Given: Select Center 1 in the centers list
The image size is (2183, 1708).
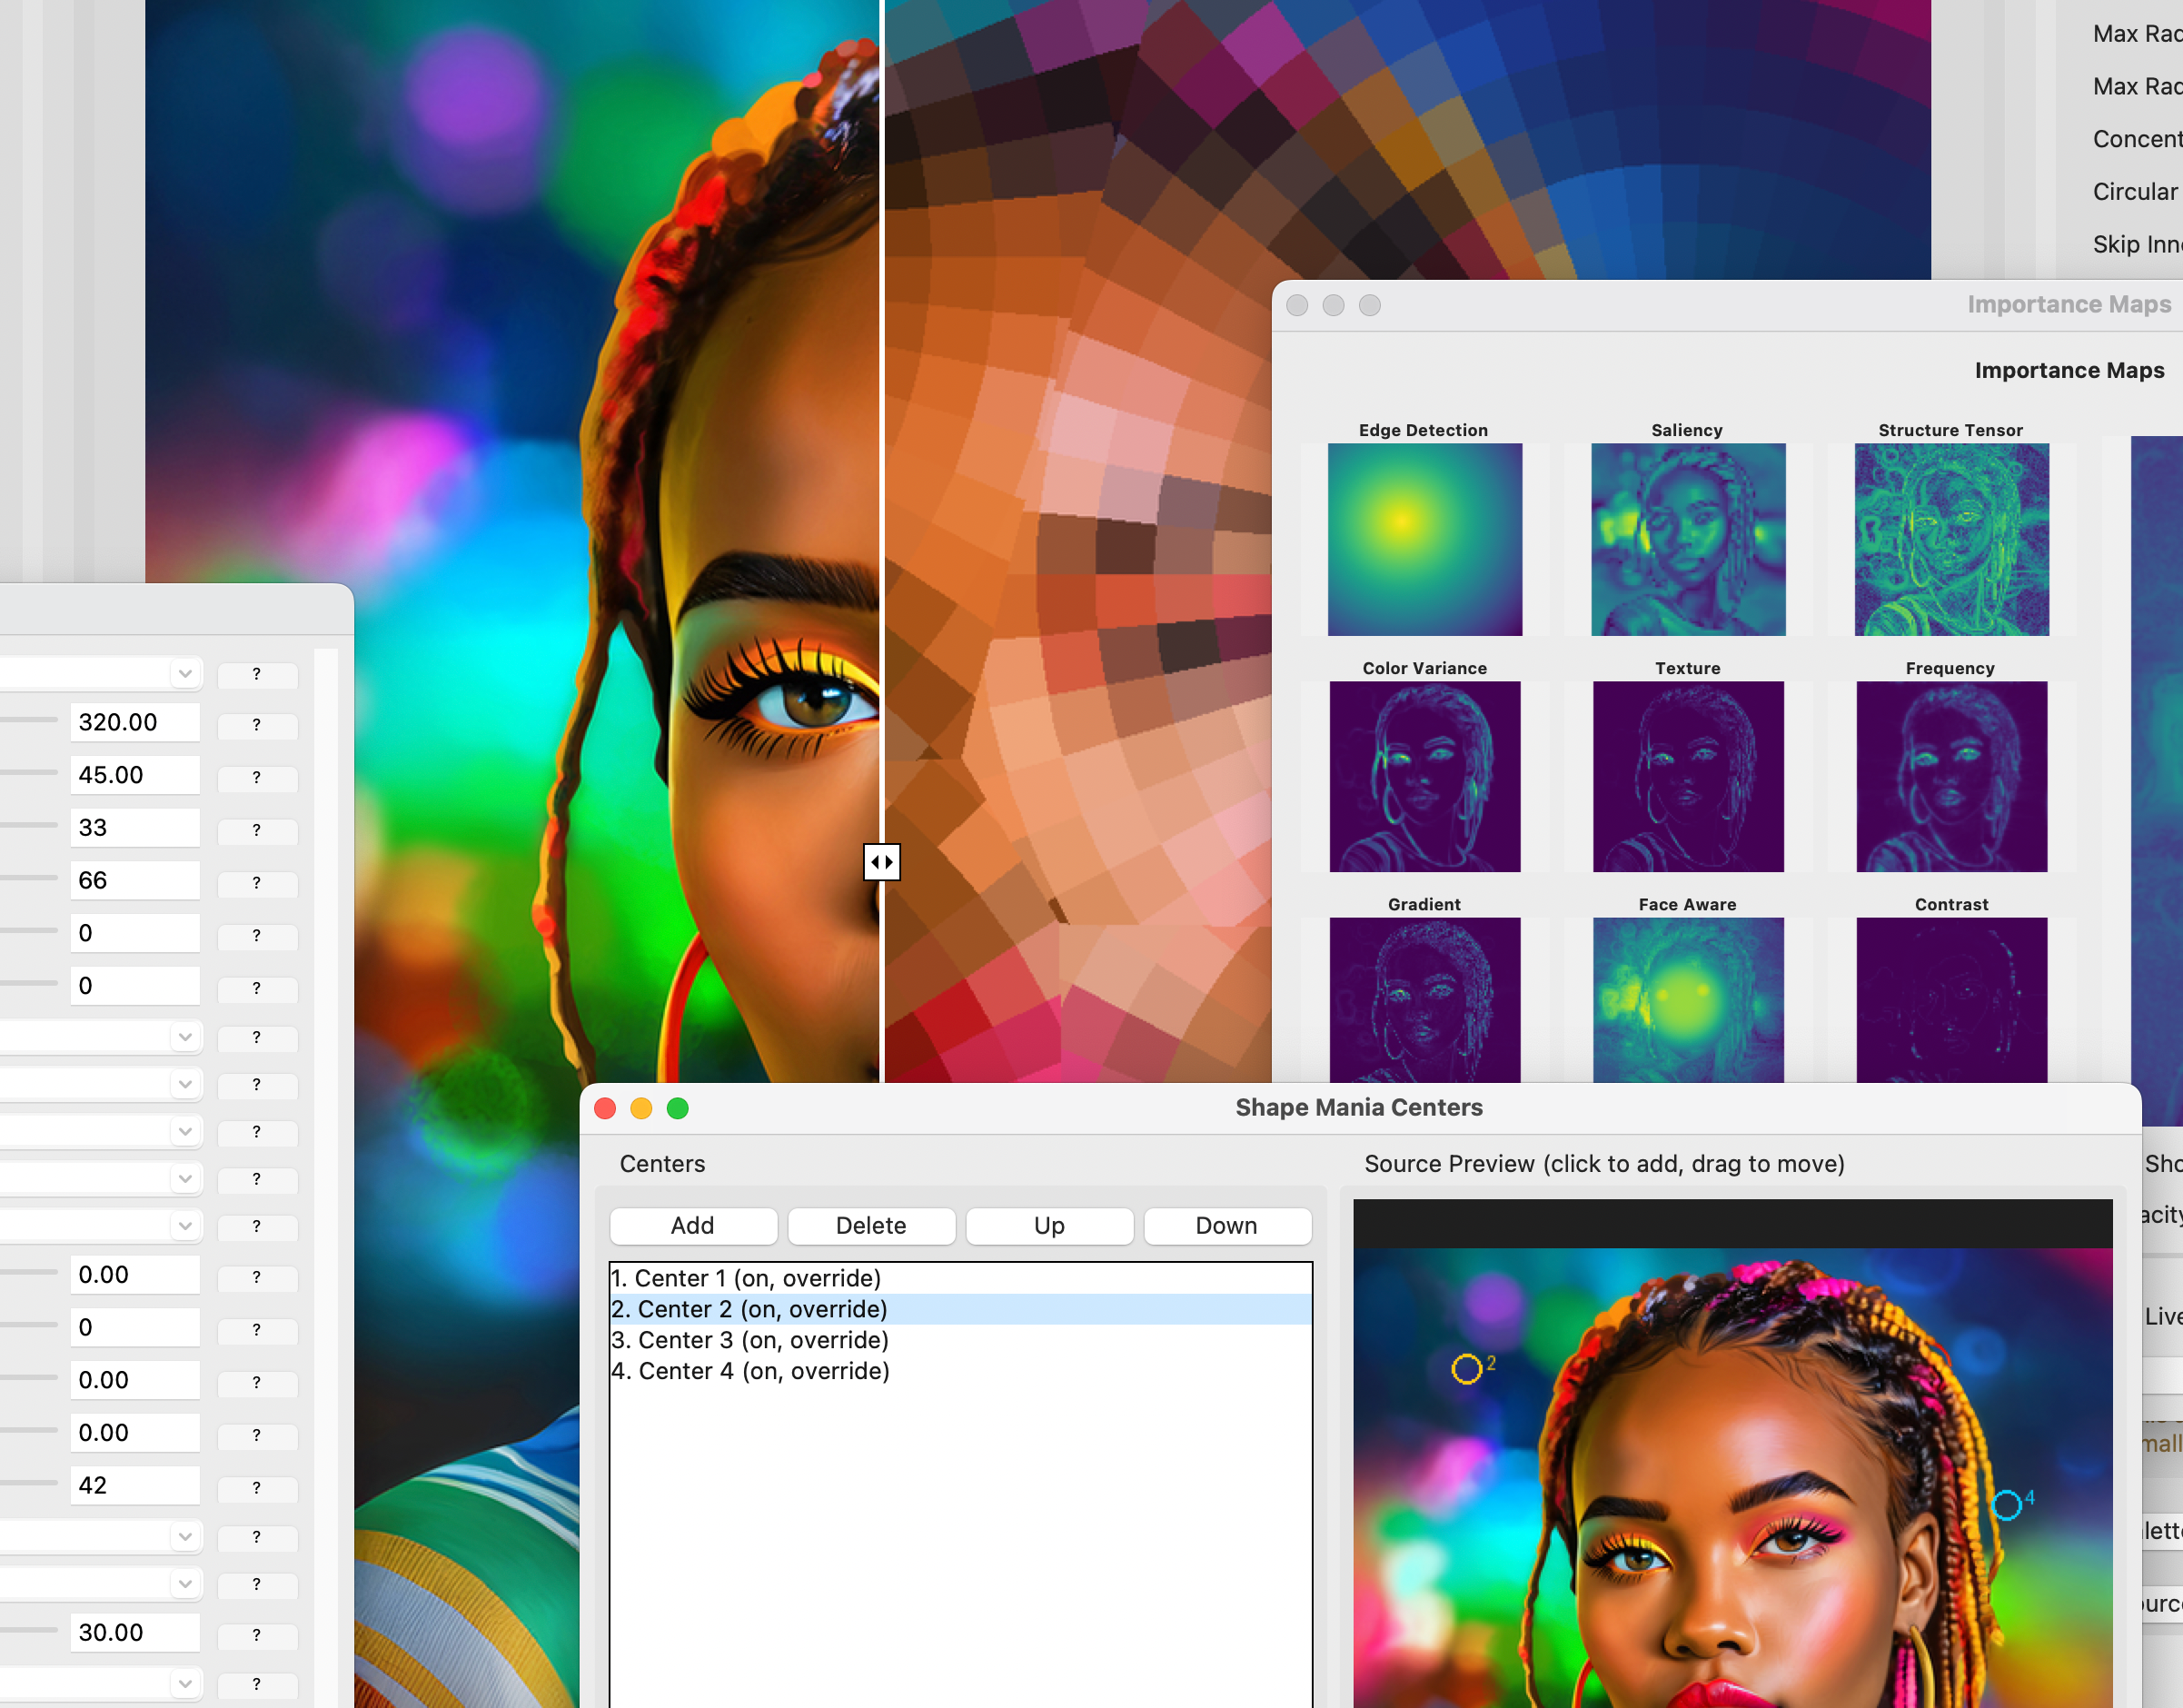Looking at the screenshot, I should point(746,1278).
